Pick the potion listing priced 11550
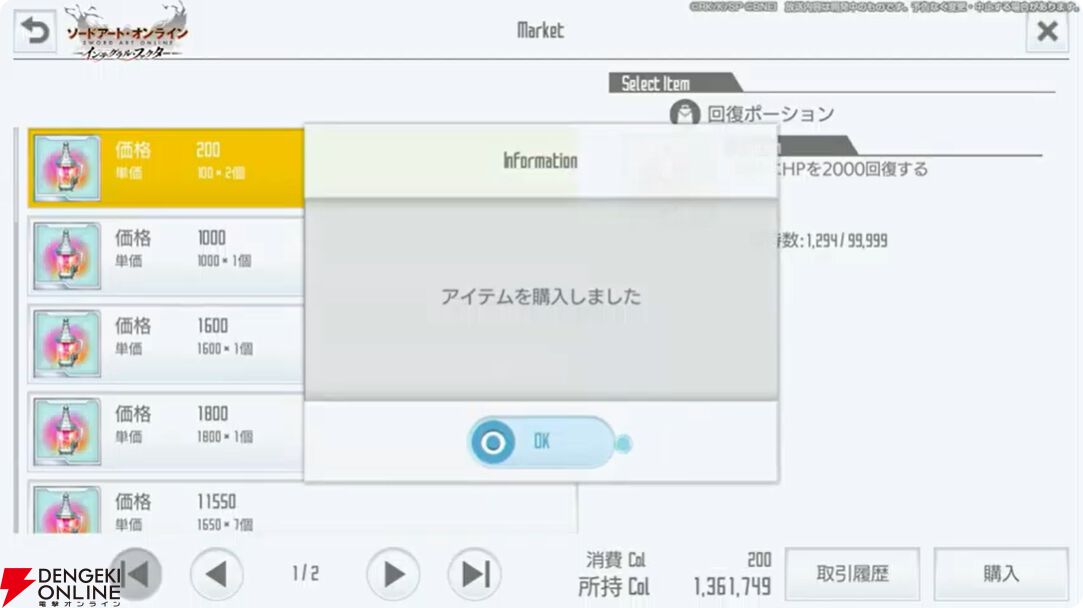This screenshot has height=608, width=1083. [303, 508]
